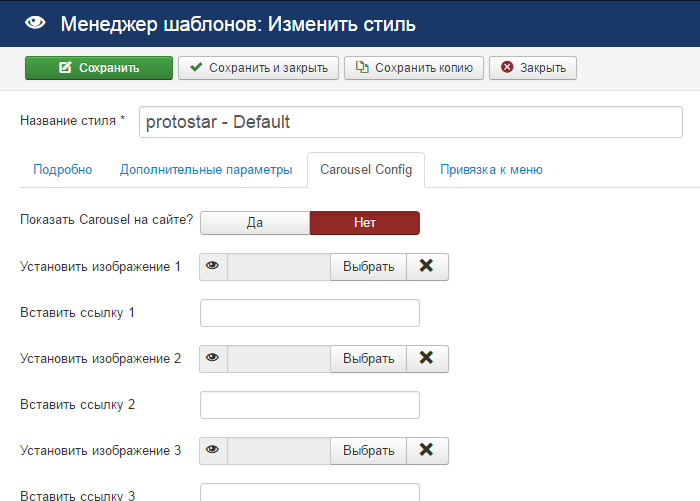This screenshot has width=700, height=501.
Task: Click the Закрыть button
Action: click(x=533, y=68)
